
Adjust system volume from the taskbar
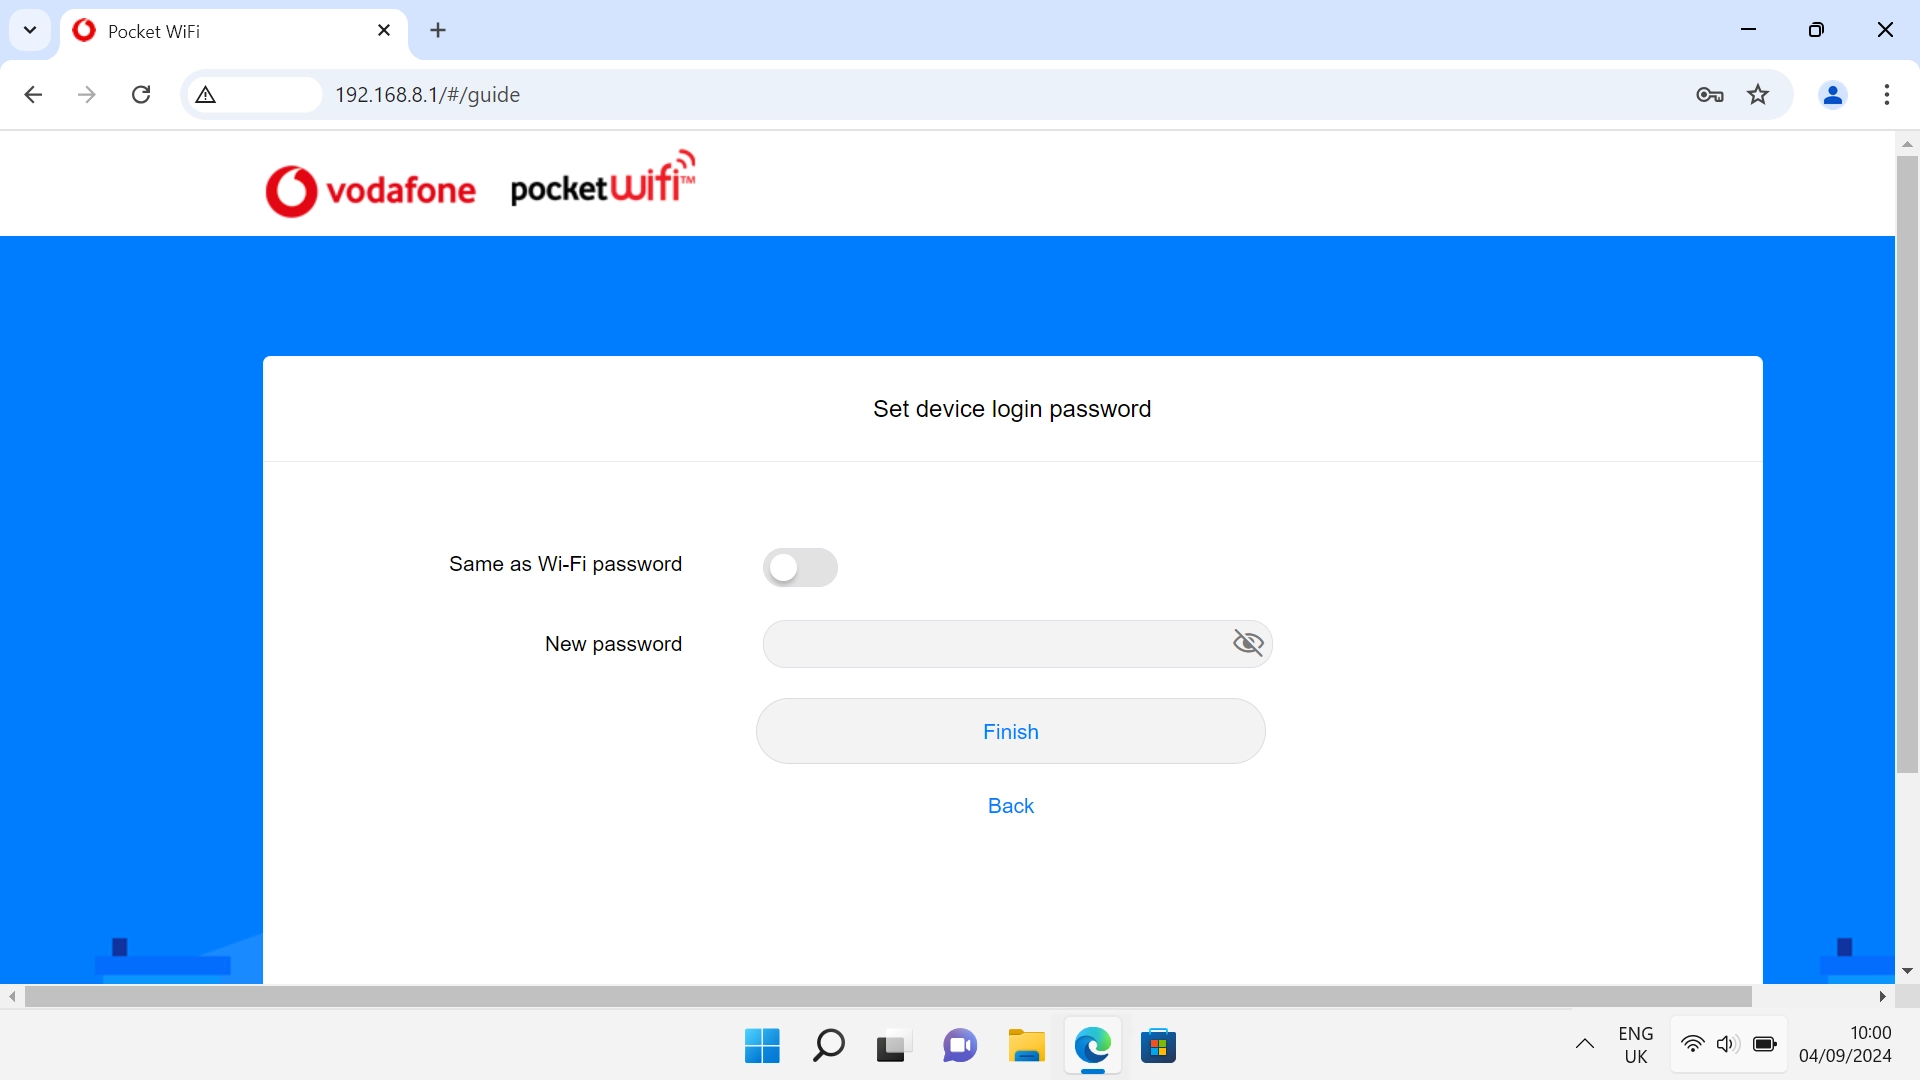point(1728,1044)
